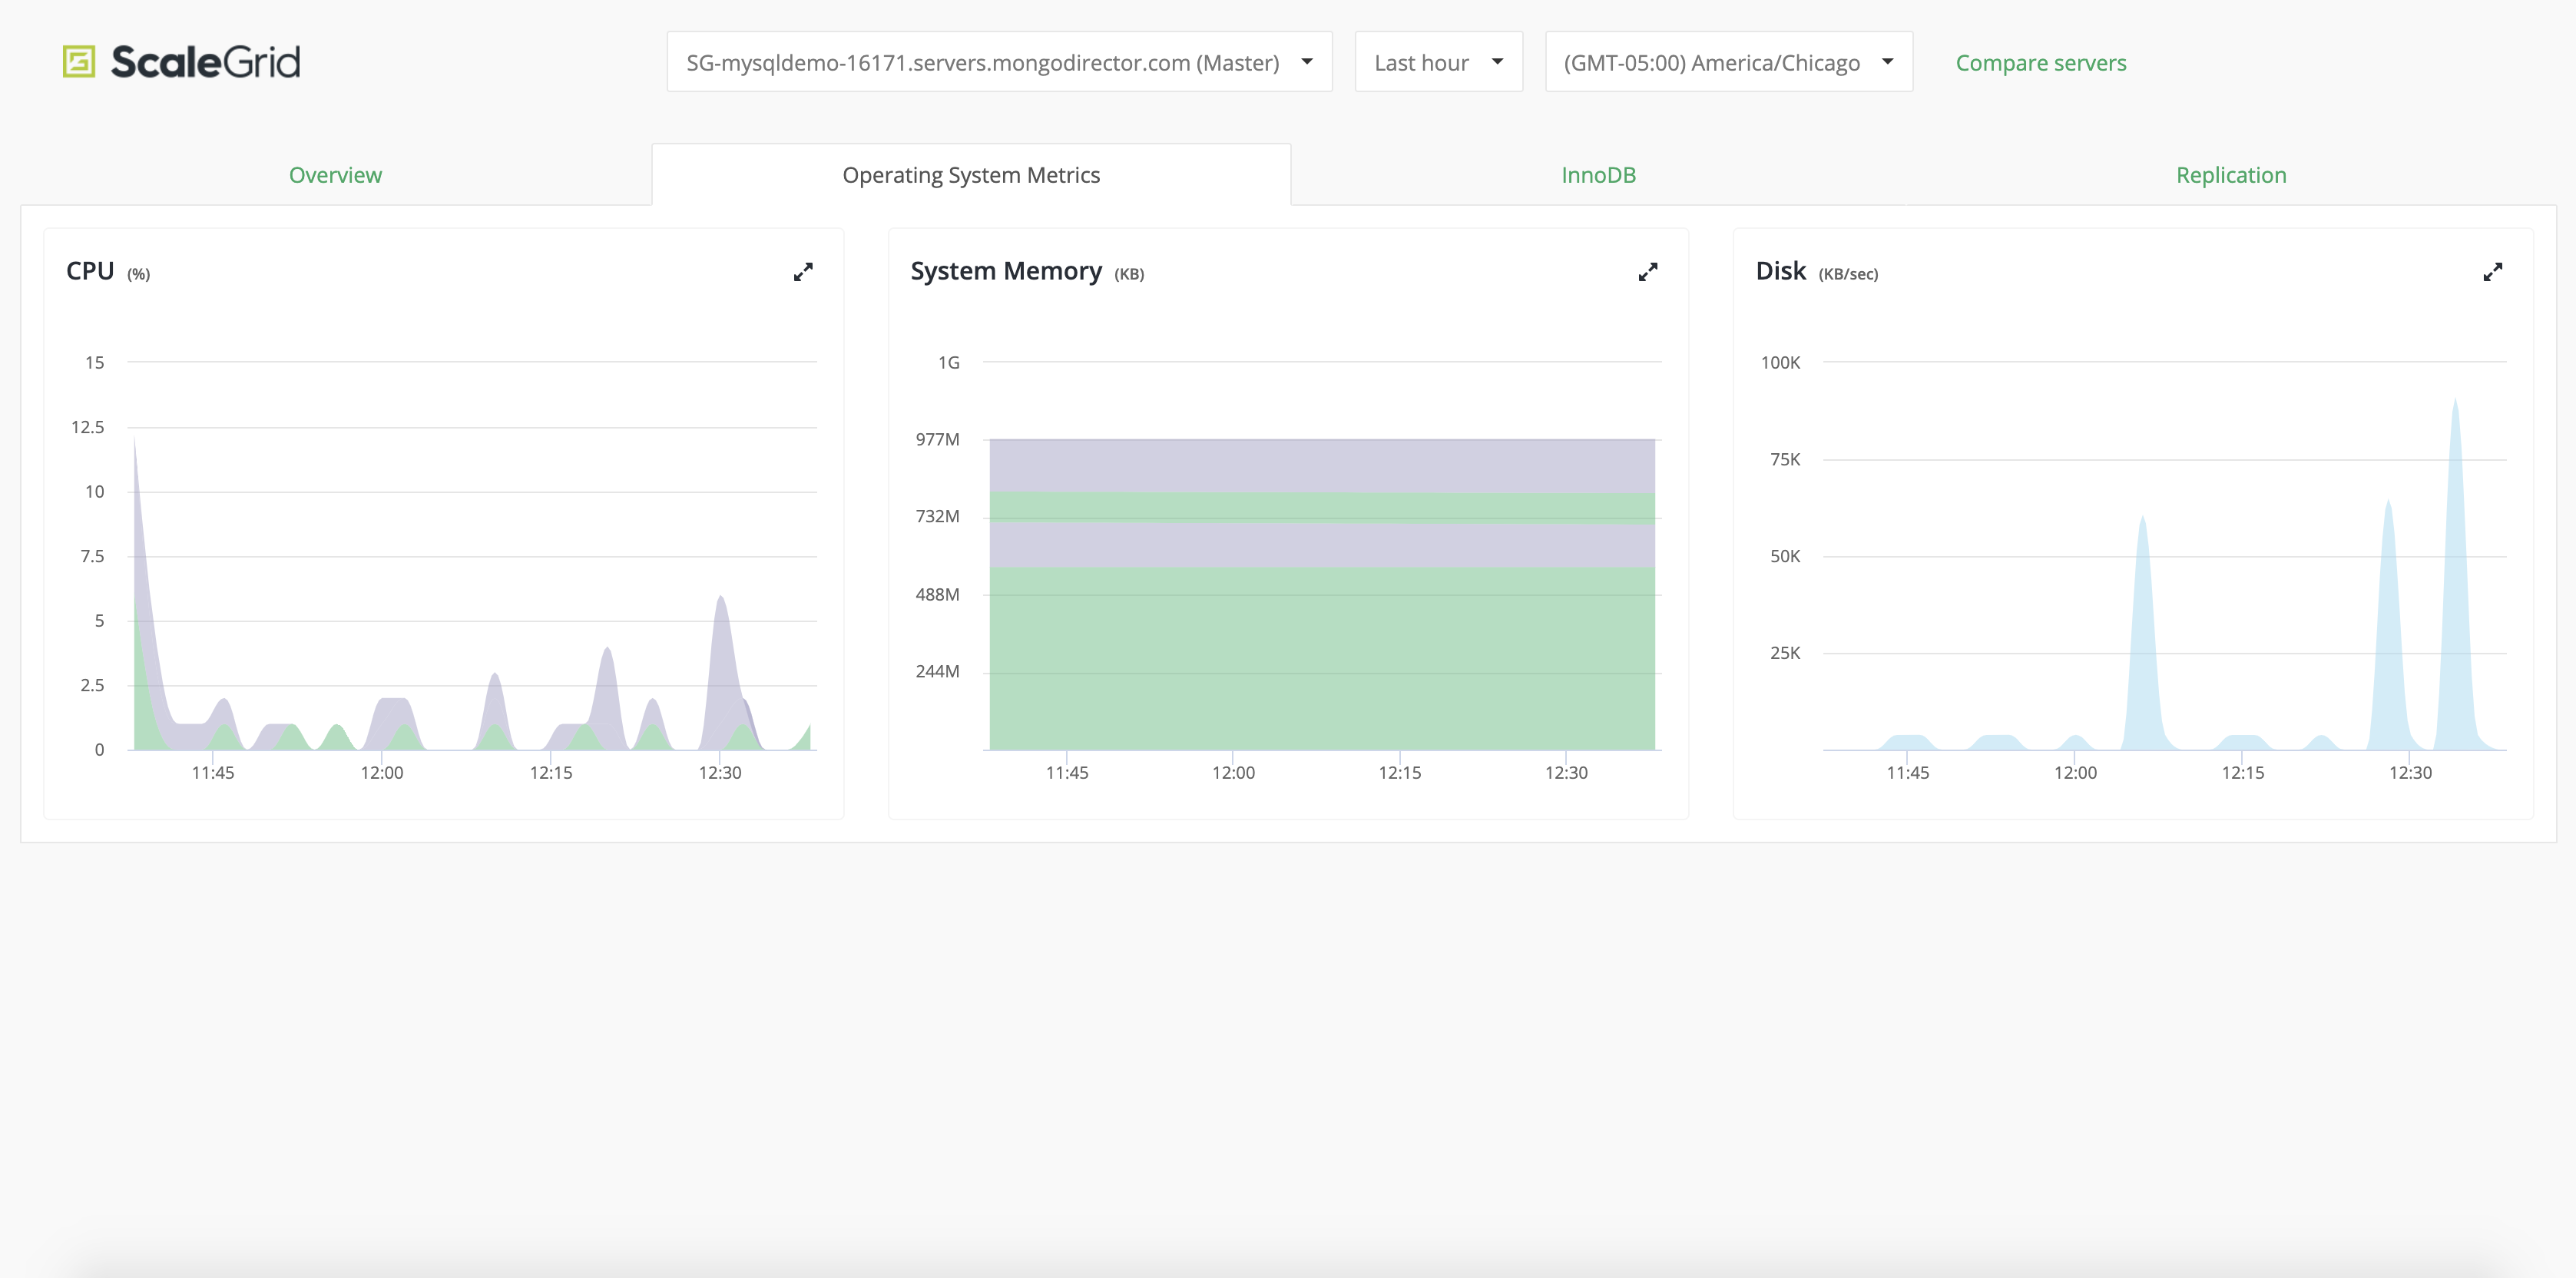Screen dimensions: 2576x1278
Task: Switch to the InnoDB tab
Action: pyautogui.click(x=1598, y=175)
